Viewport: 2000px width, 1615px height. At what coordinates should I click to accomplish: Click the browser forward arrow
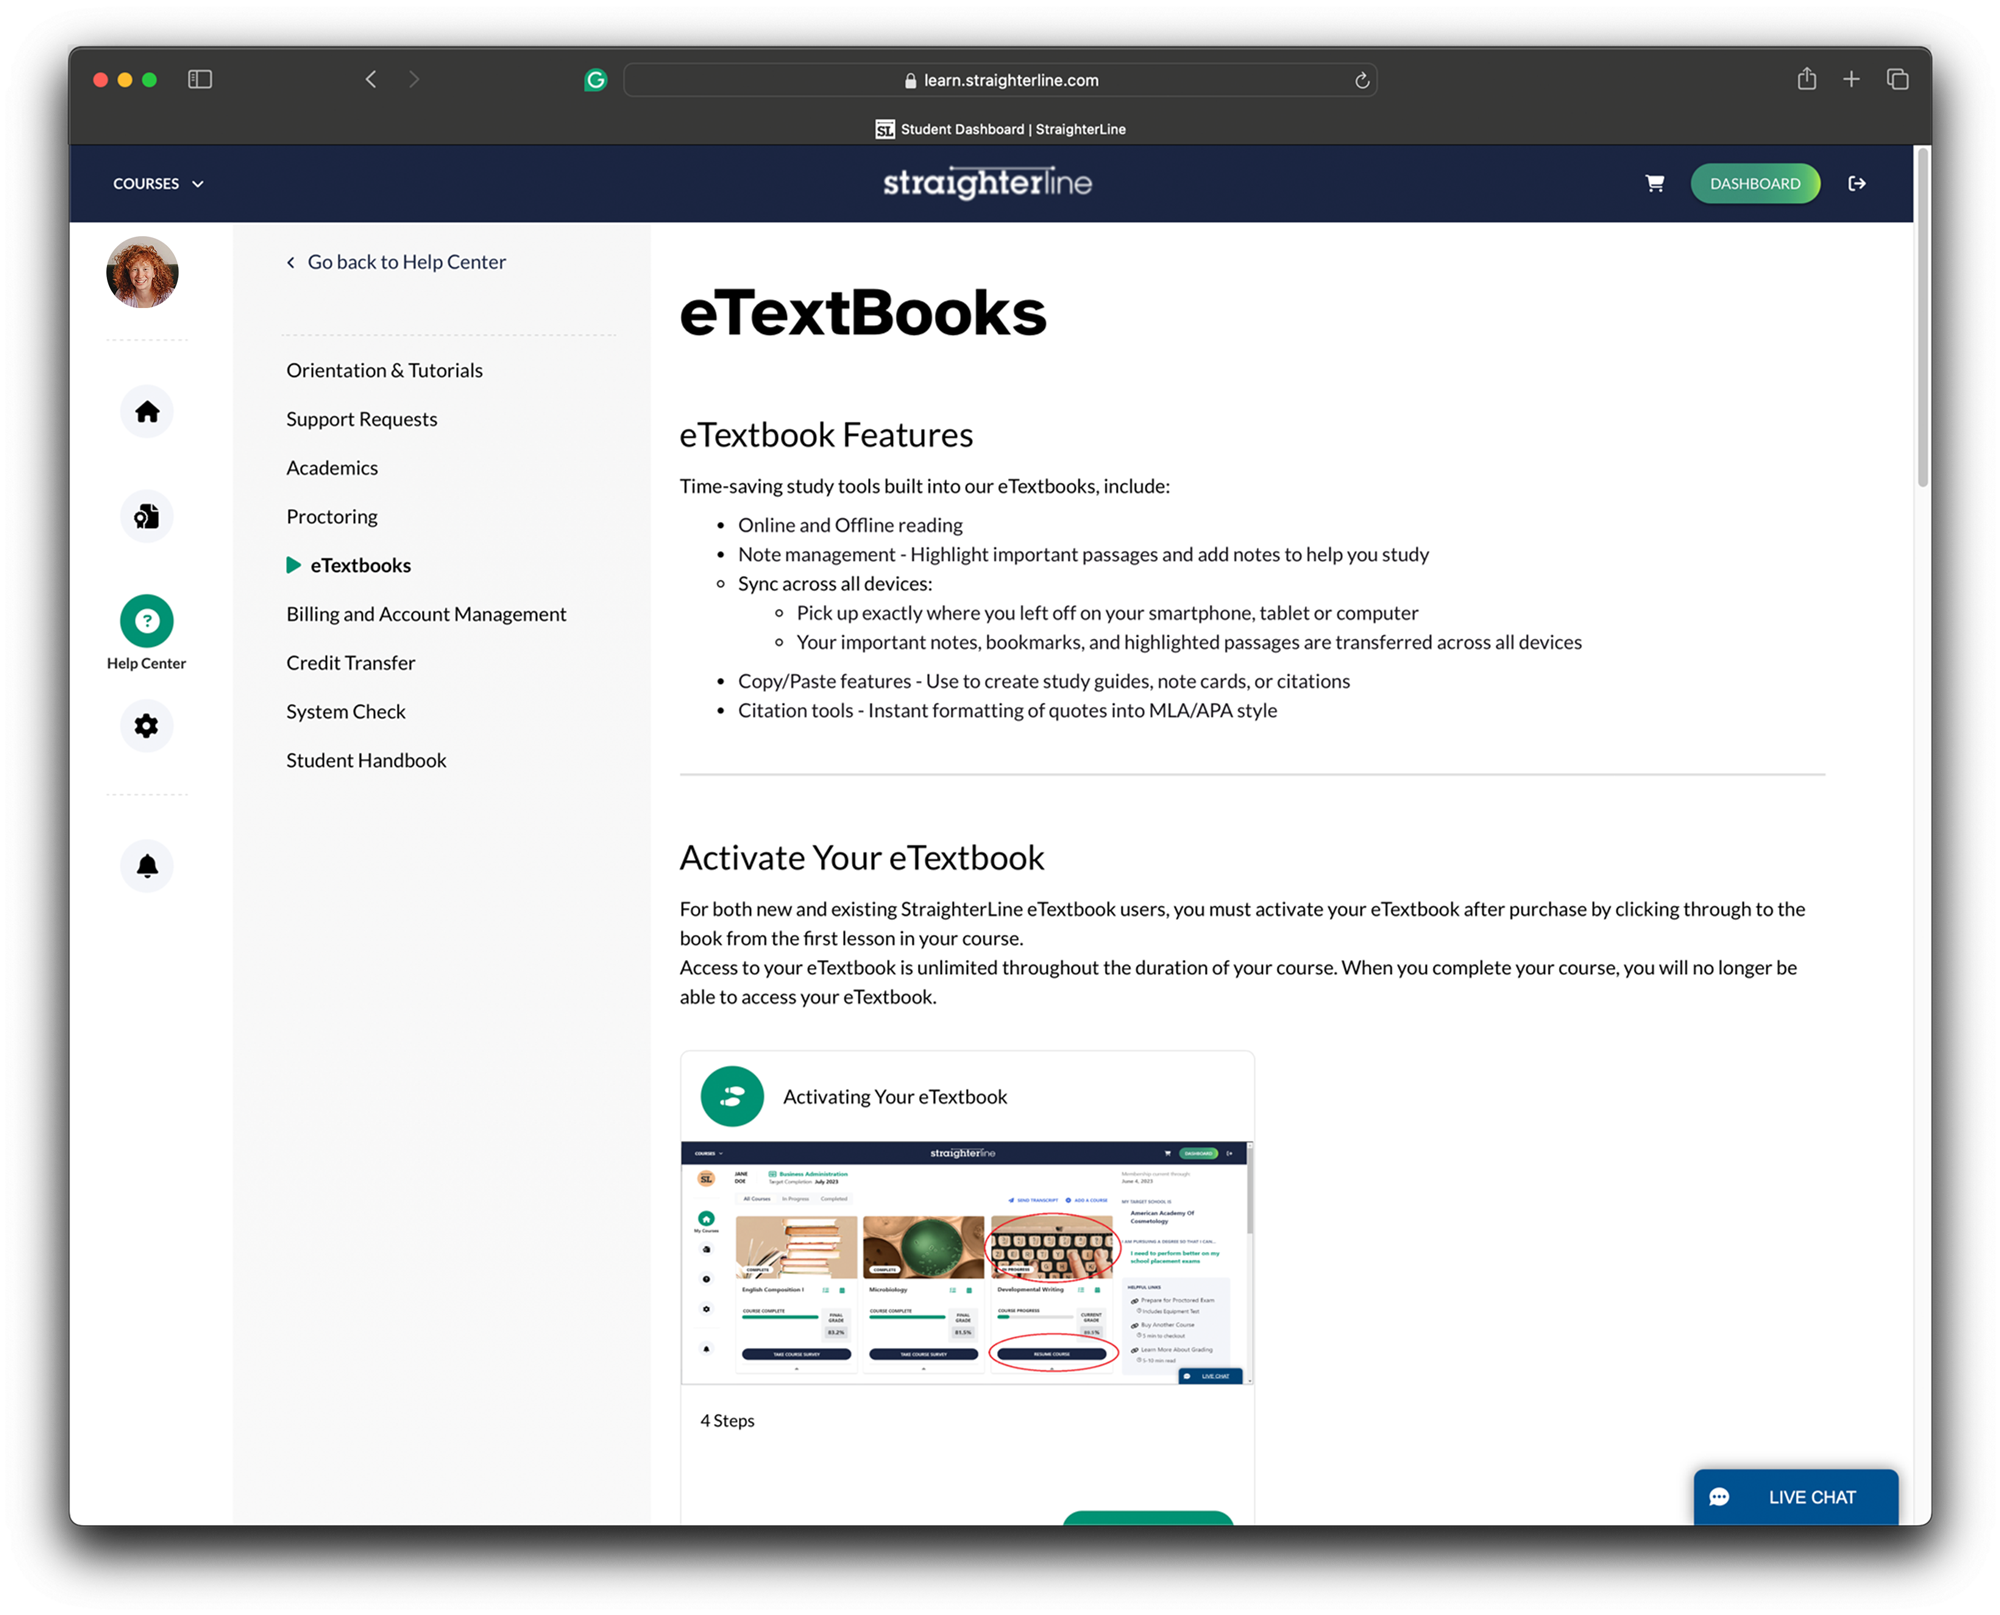pos(414,79)
